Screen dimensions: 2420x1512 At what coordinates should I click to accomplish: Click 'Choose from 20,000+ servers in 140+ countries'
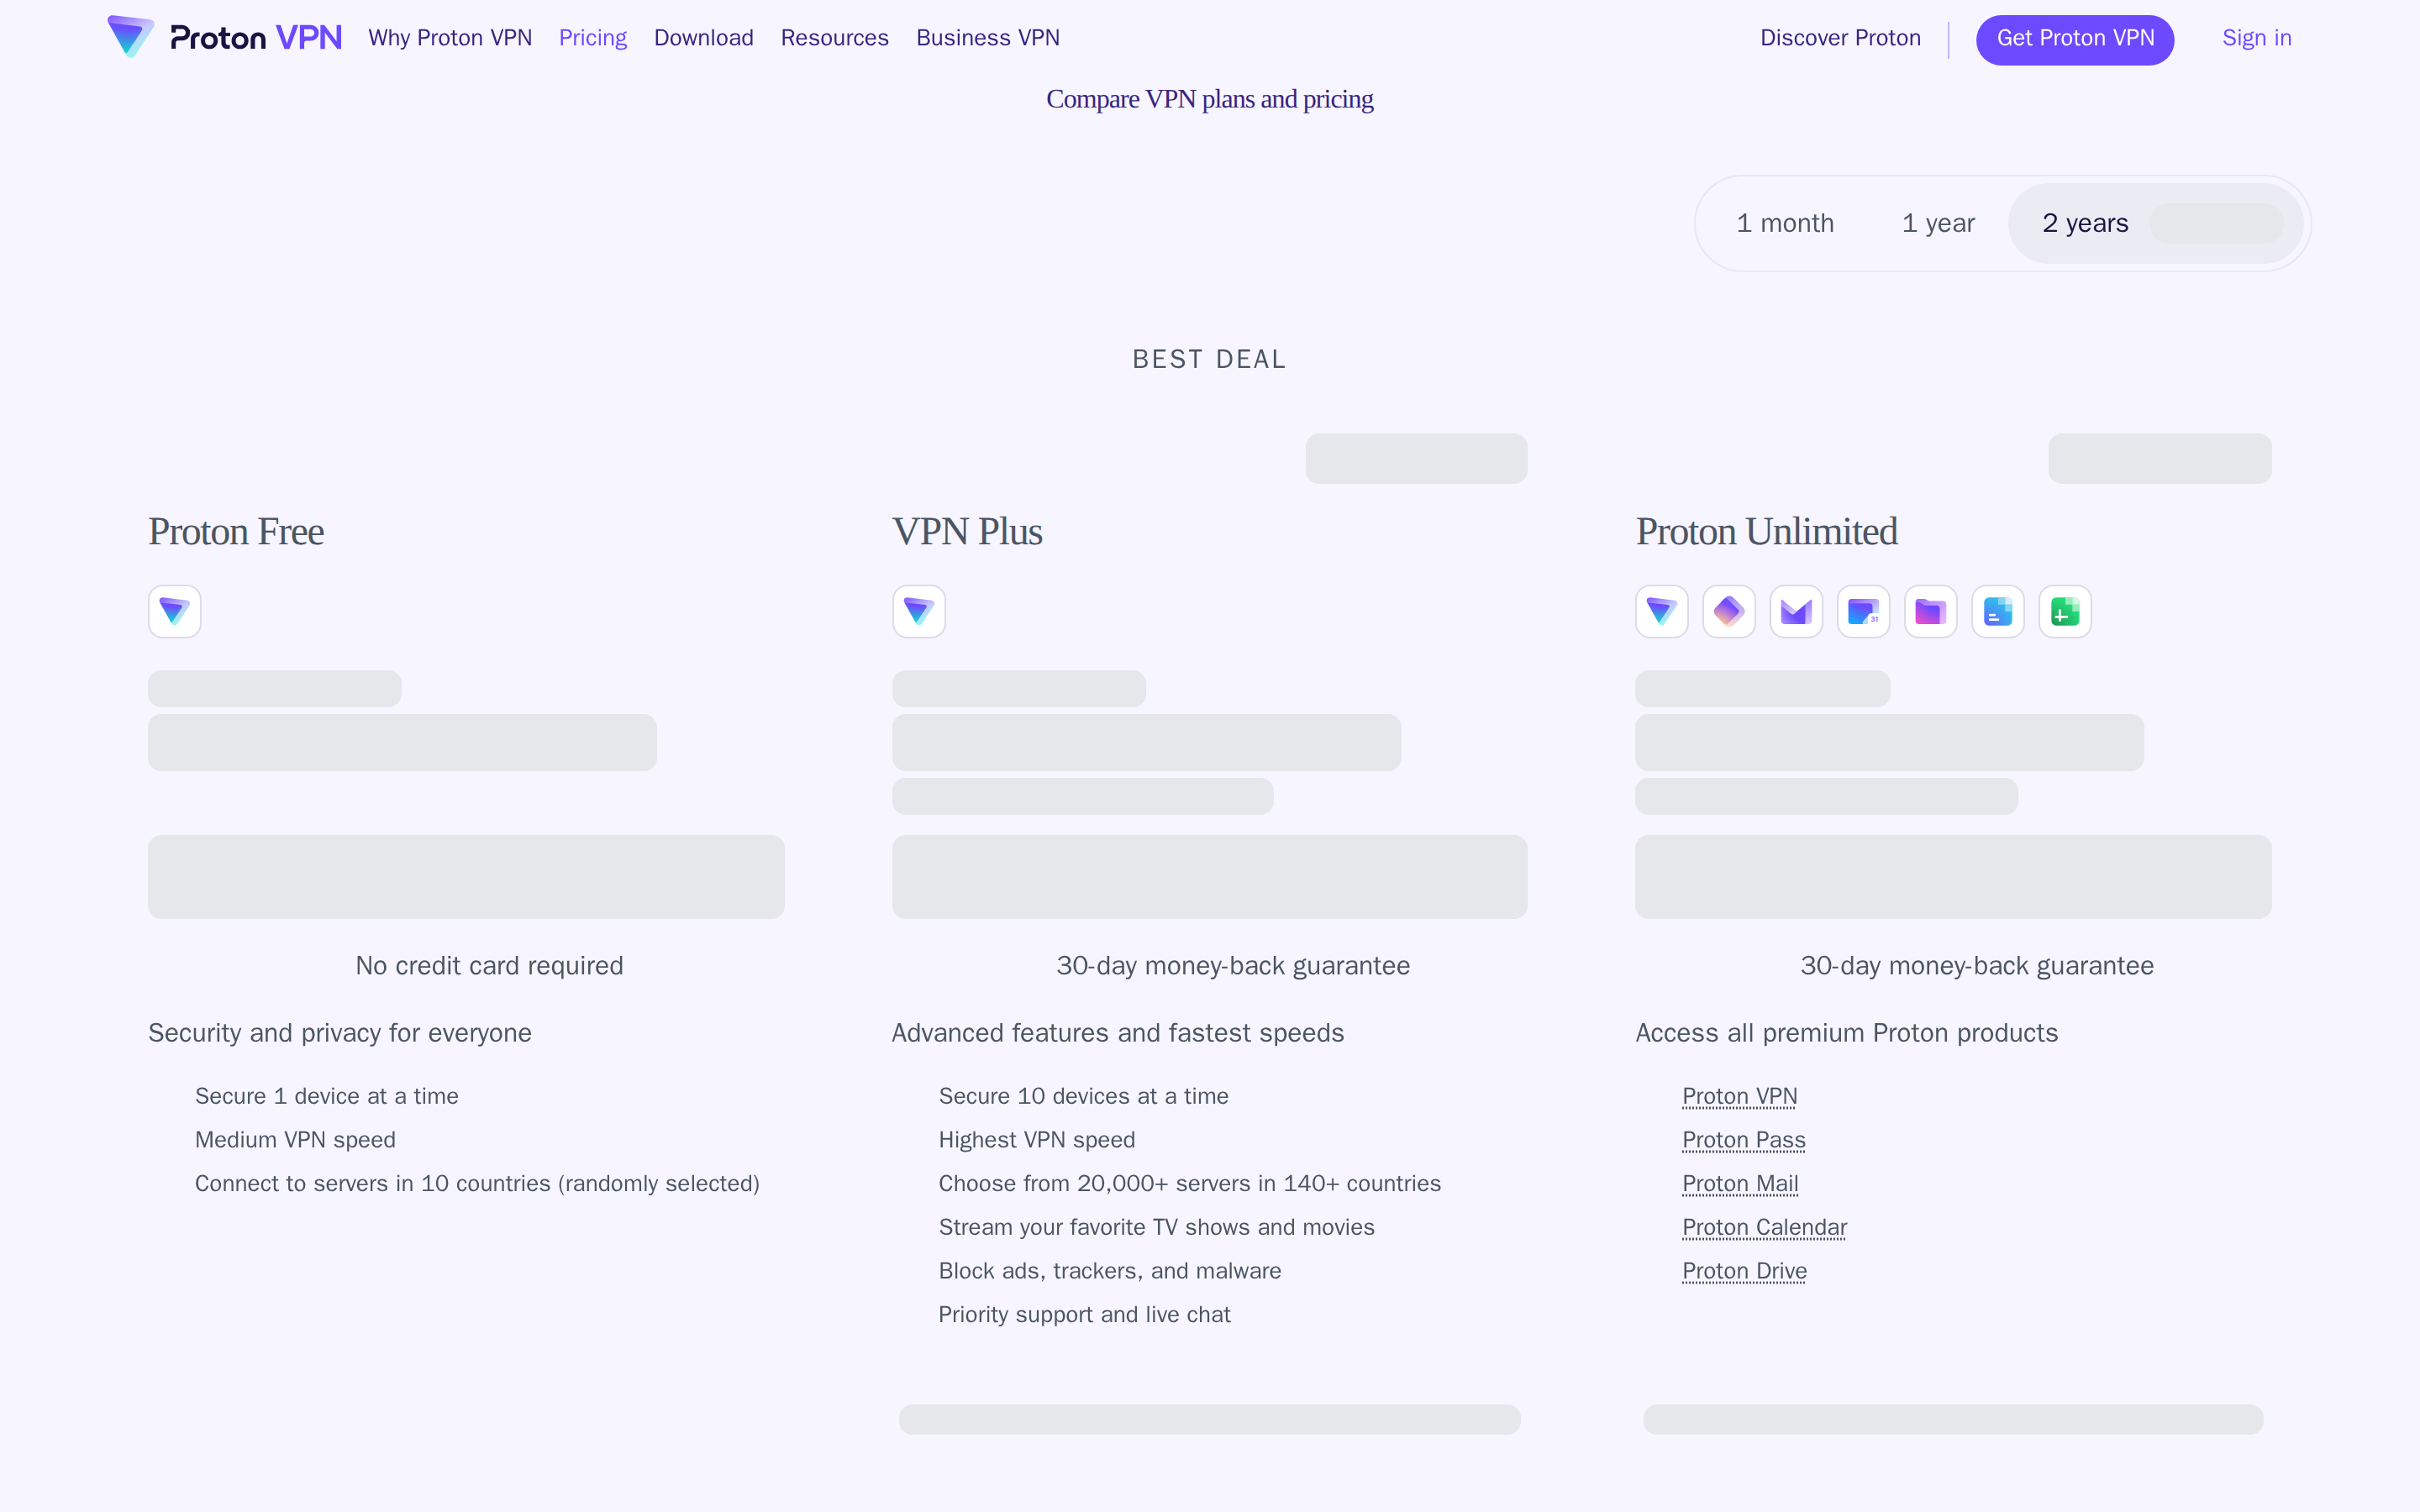[x=1190, y=1183]
